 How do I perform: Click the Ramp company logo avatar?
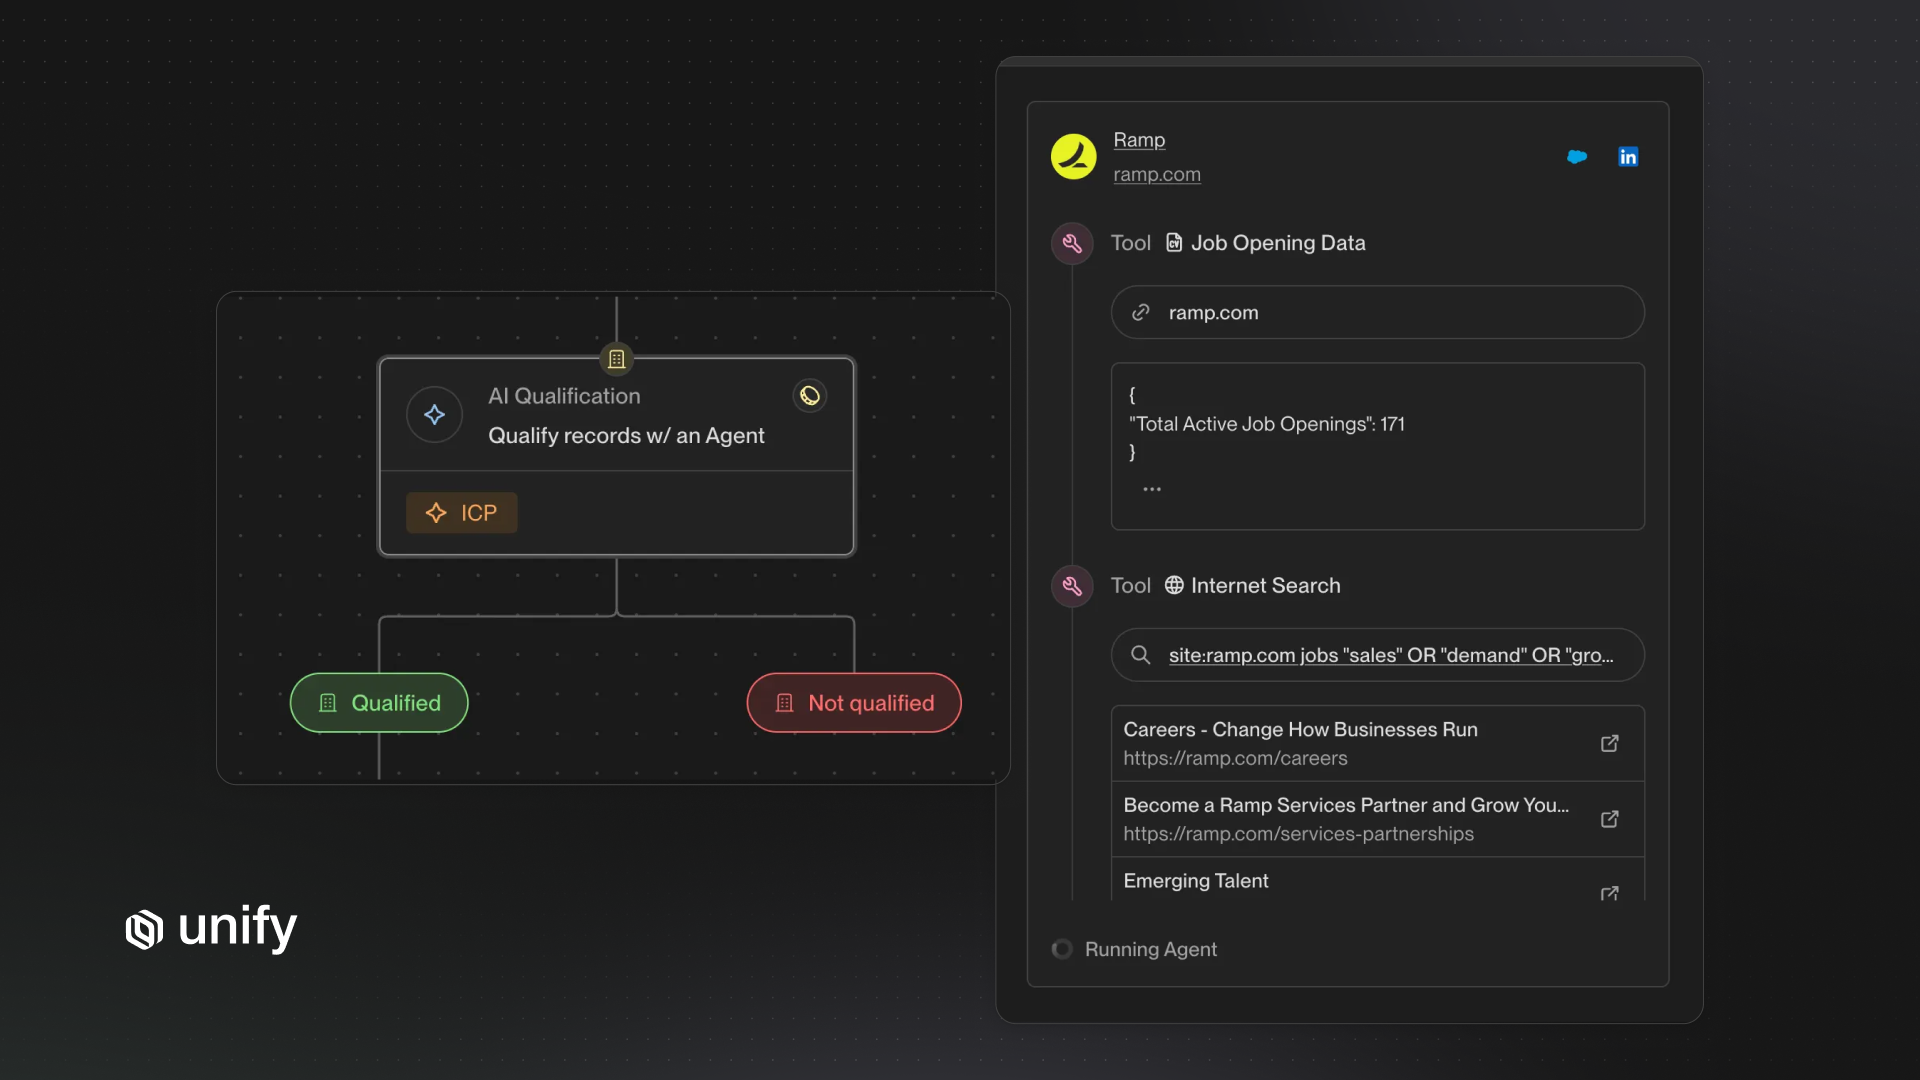pyautogui.click(x=1073, y=157)
